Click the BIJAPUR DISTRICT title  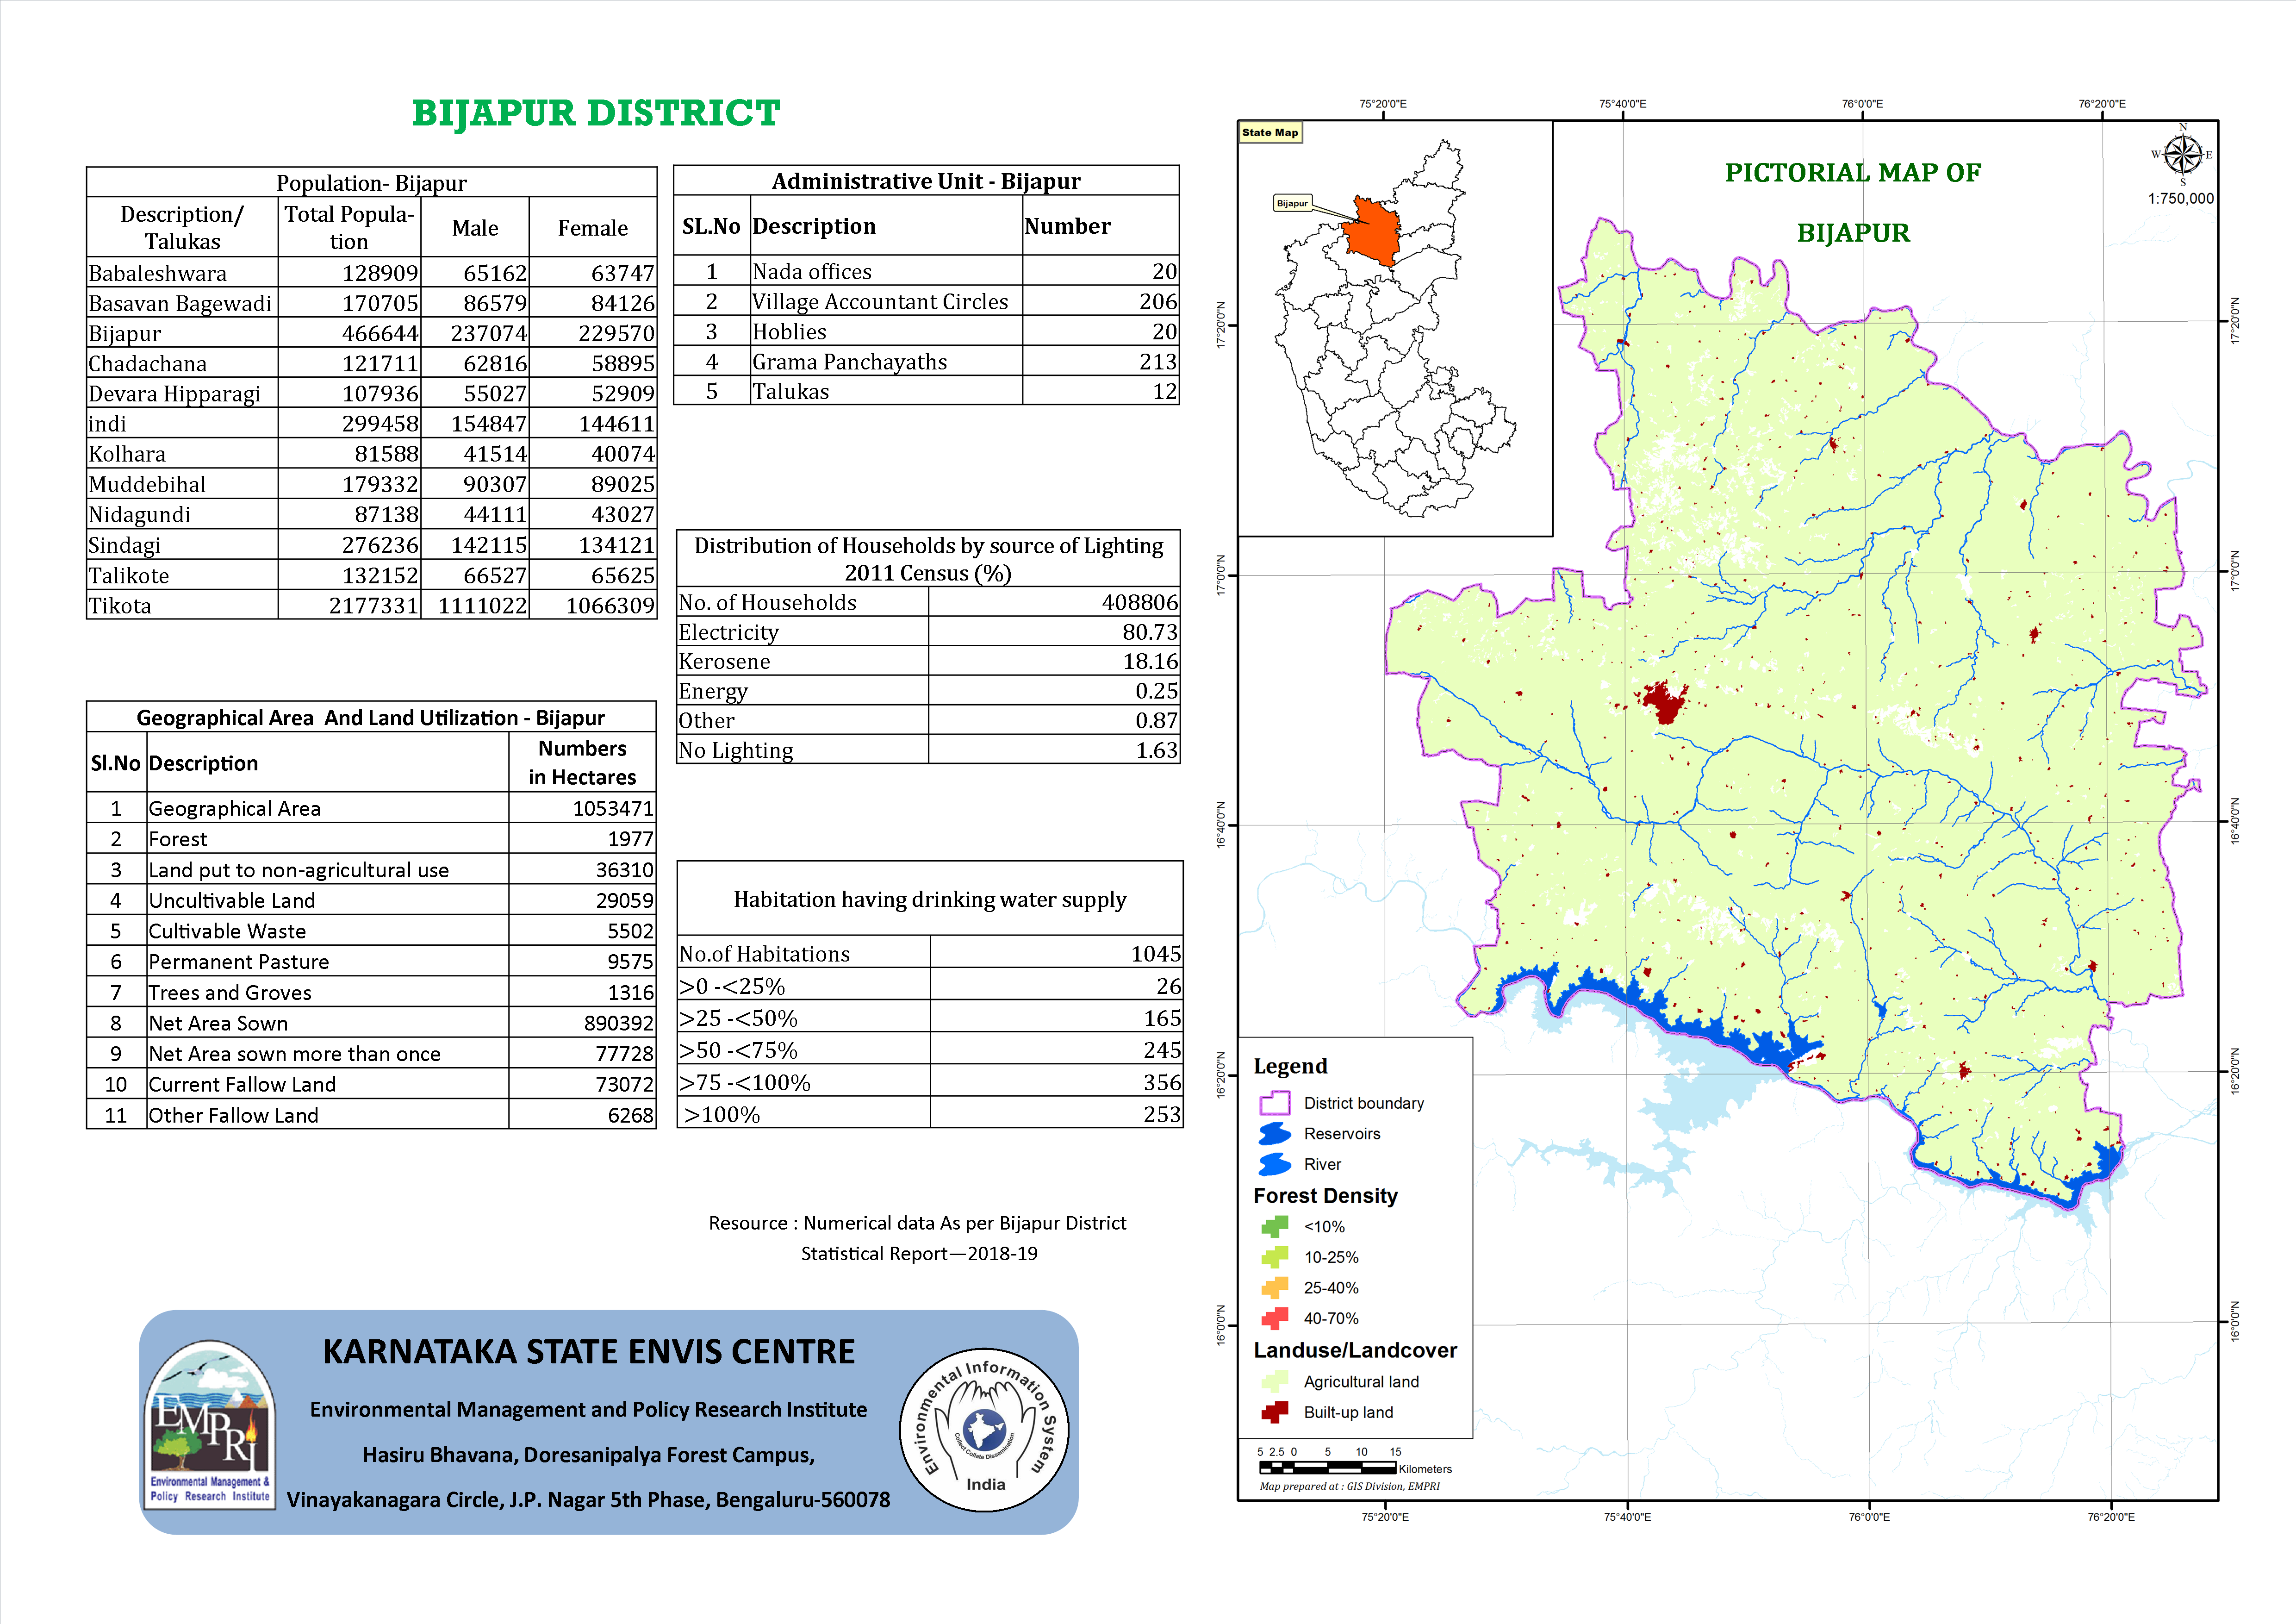595,113
